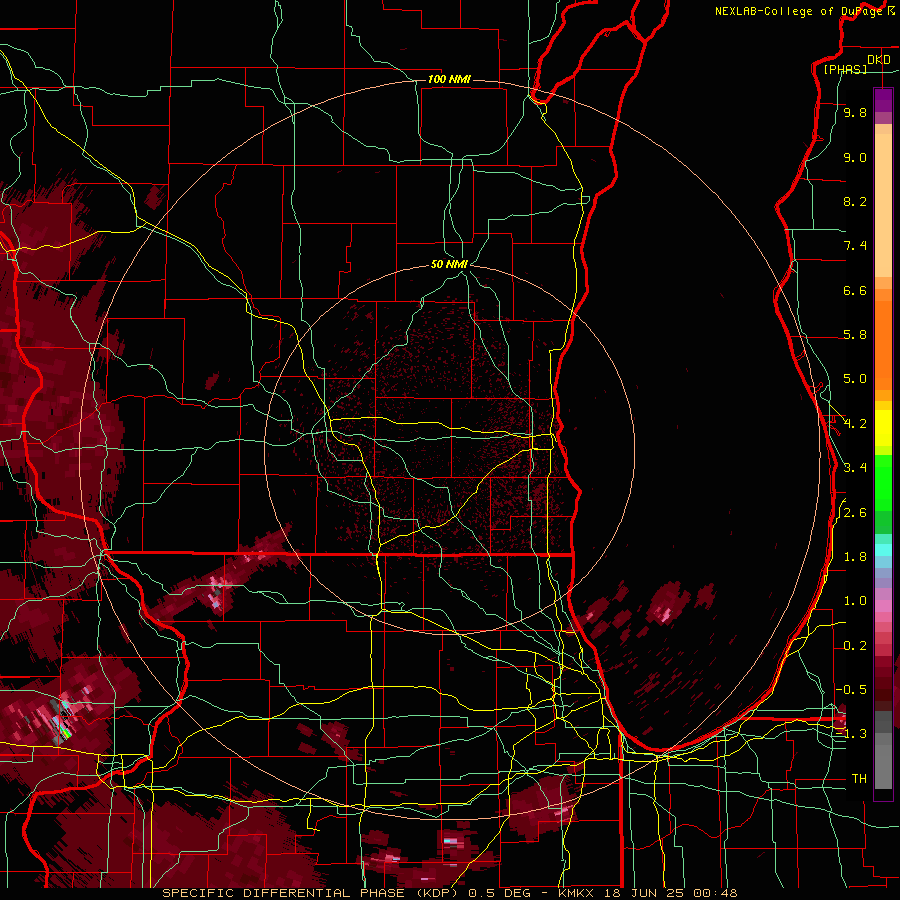Click the 8.2 legend value

click(x=855, y=201)
